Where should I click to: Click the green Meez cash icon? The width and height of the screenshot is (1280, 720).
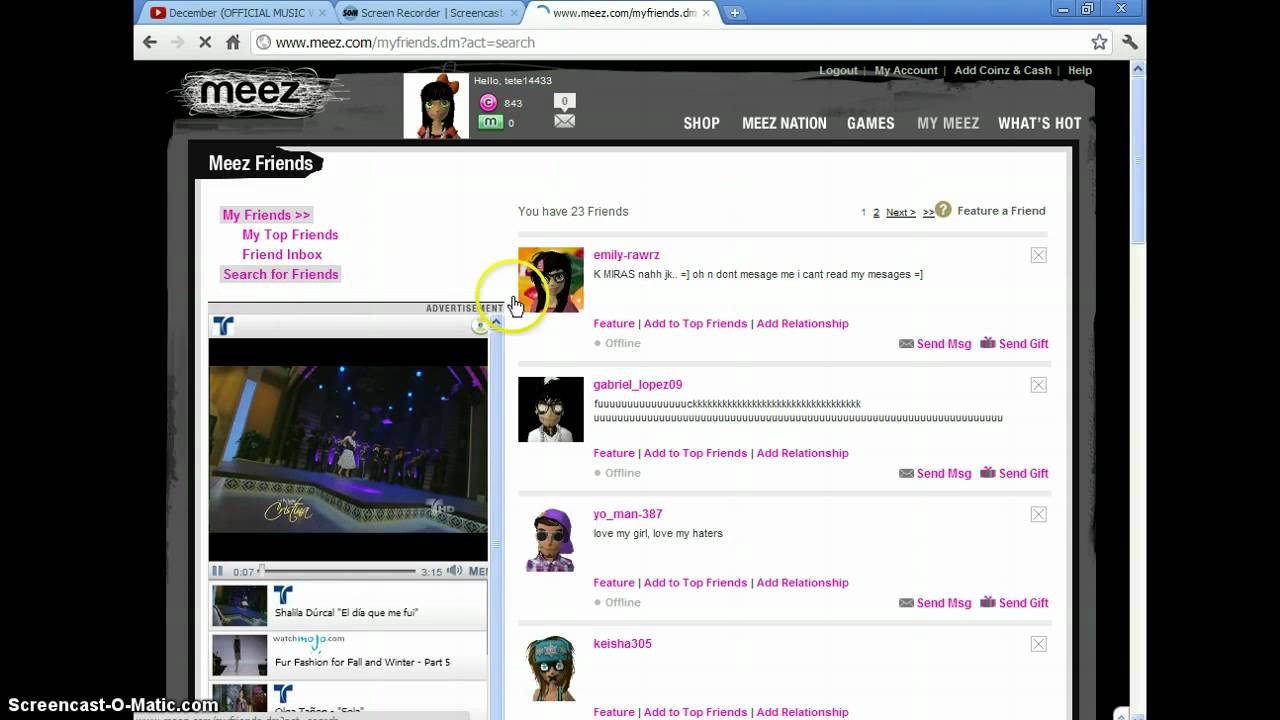(x=490, y=122)
